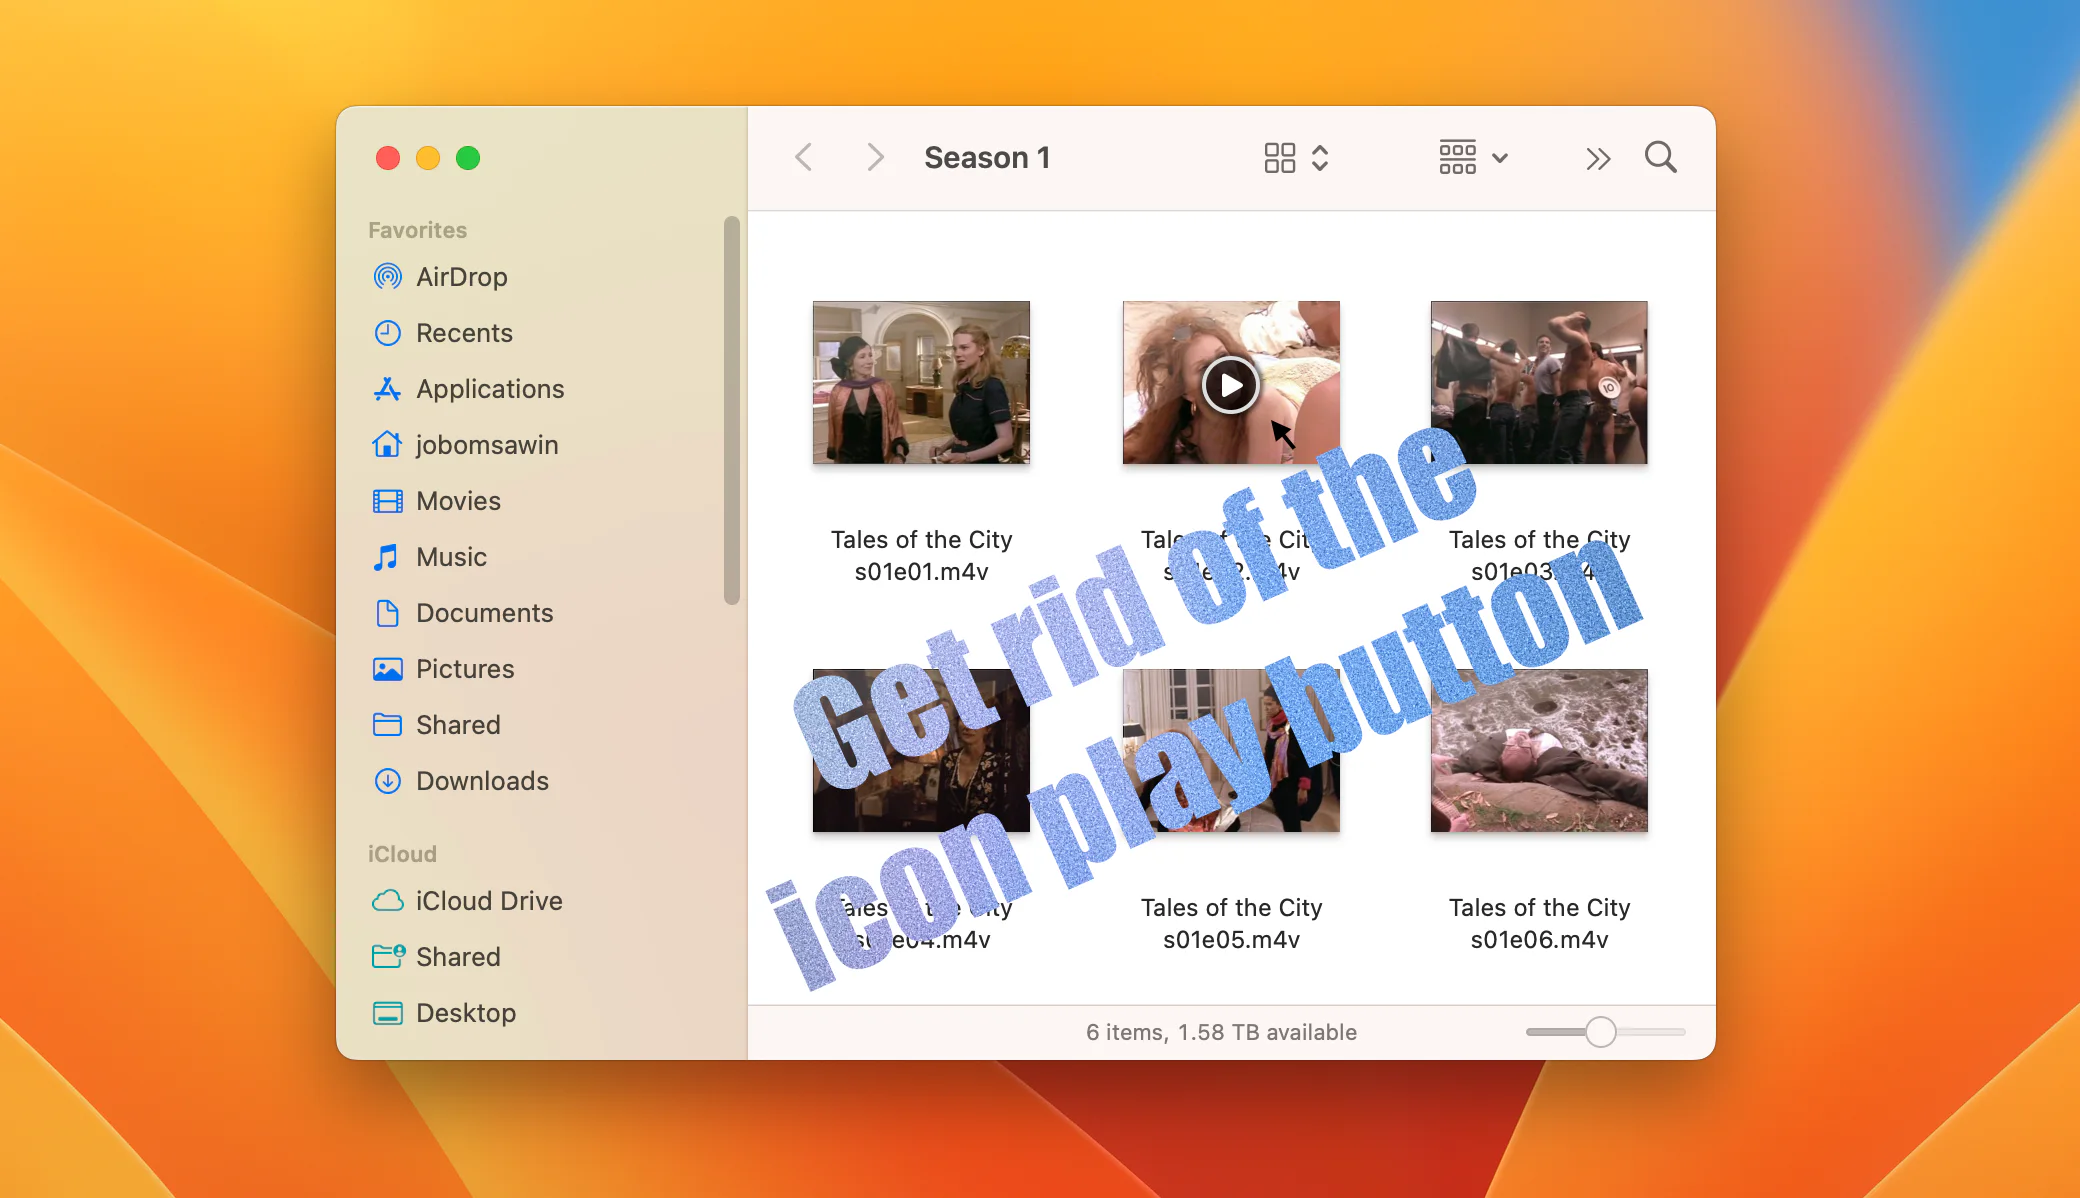
Task: Open the icon view switcher dropdown
Action: click(1296, 158)
